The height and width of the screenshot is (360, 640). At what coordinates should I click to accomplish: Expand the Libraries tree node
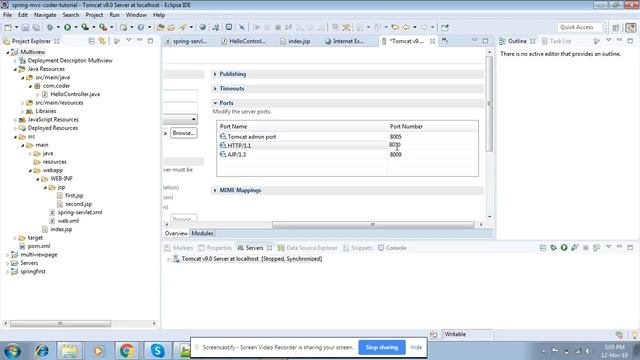pyautogui.click(x=23, y=111)
